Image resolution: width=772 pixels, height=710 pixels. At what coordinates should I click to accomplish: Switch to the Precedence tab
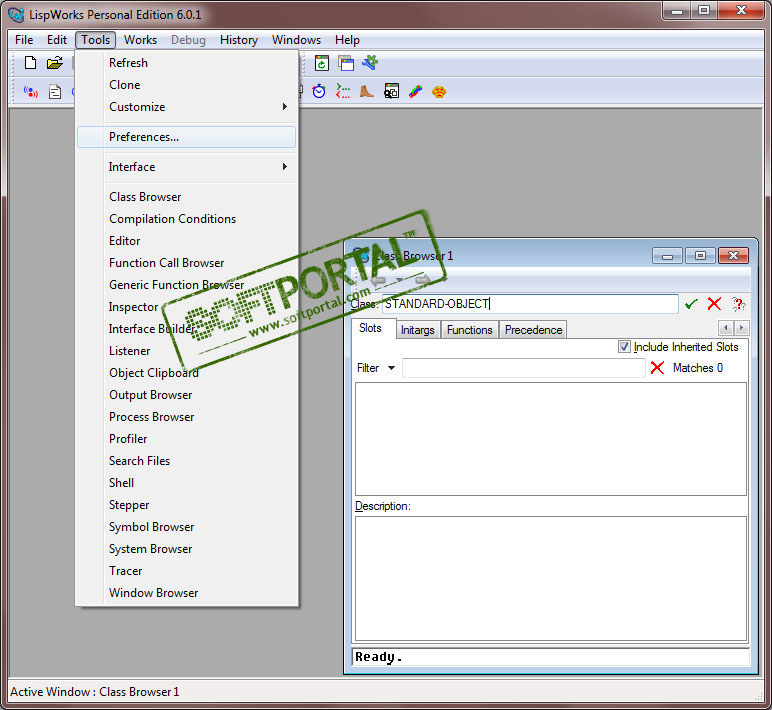[x=533, y=330]
